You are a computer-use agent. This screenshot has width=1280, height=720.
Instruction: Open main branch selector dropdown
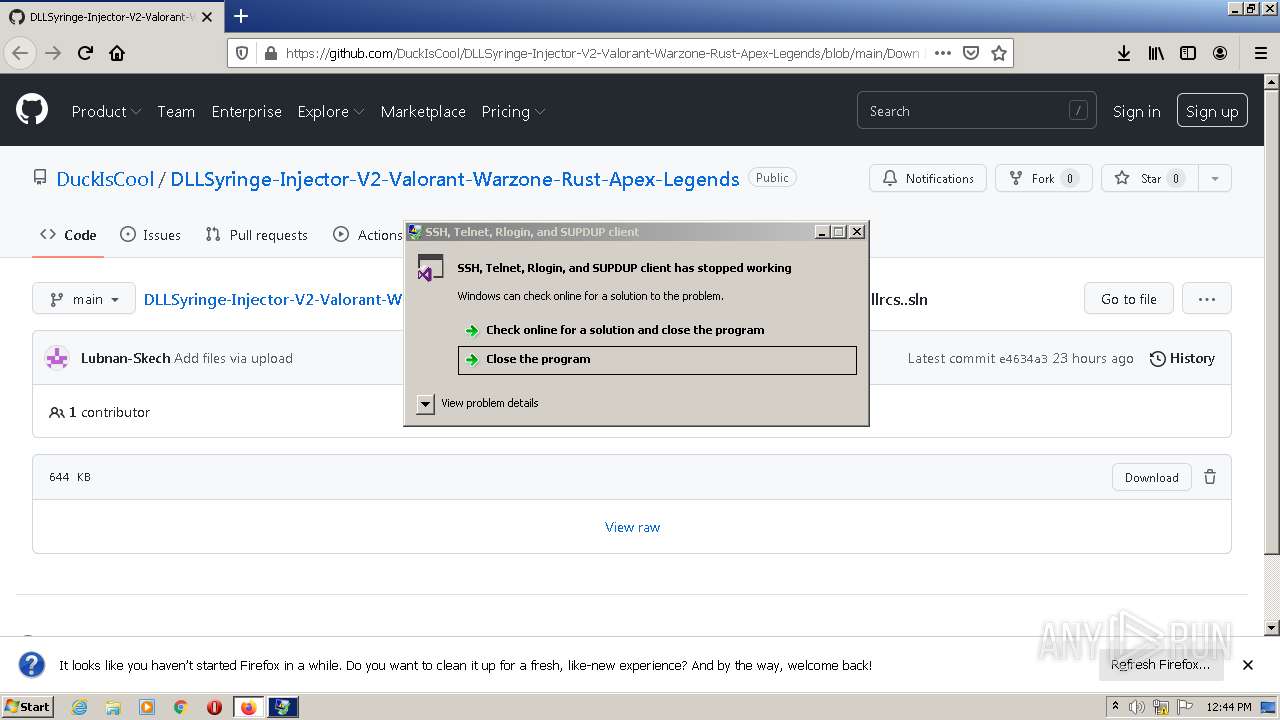(x=84, y=299)
